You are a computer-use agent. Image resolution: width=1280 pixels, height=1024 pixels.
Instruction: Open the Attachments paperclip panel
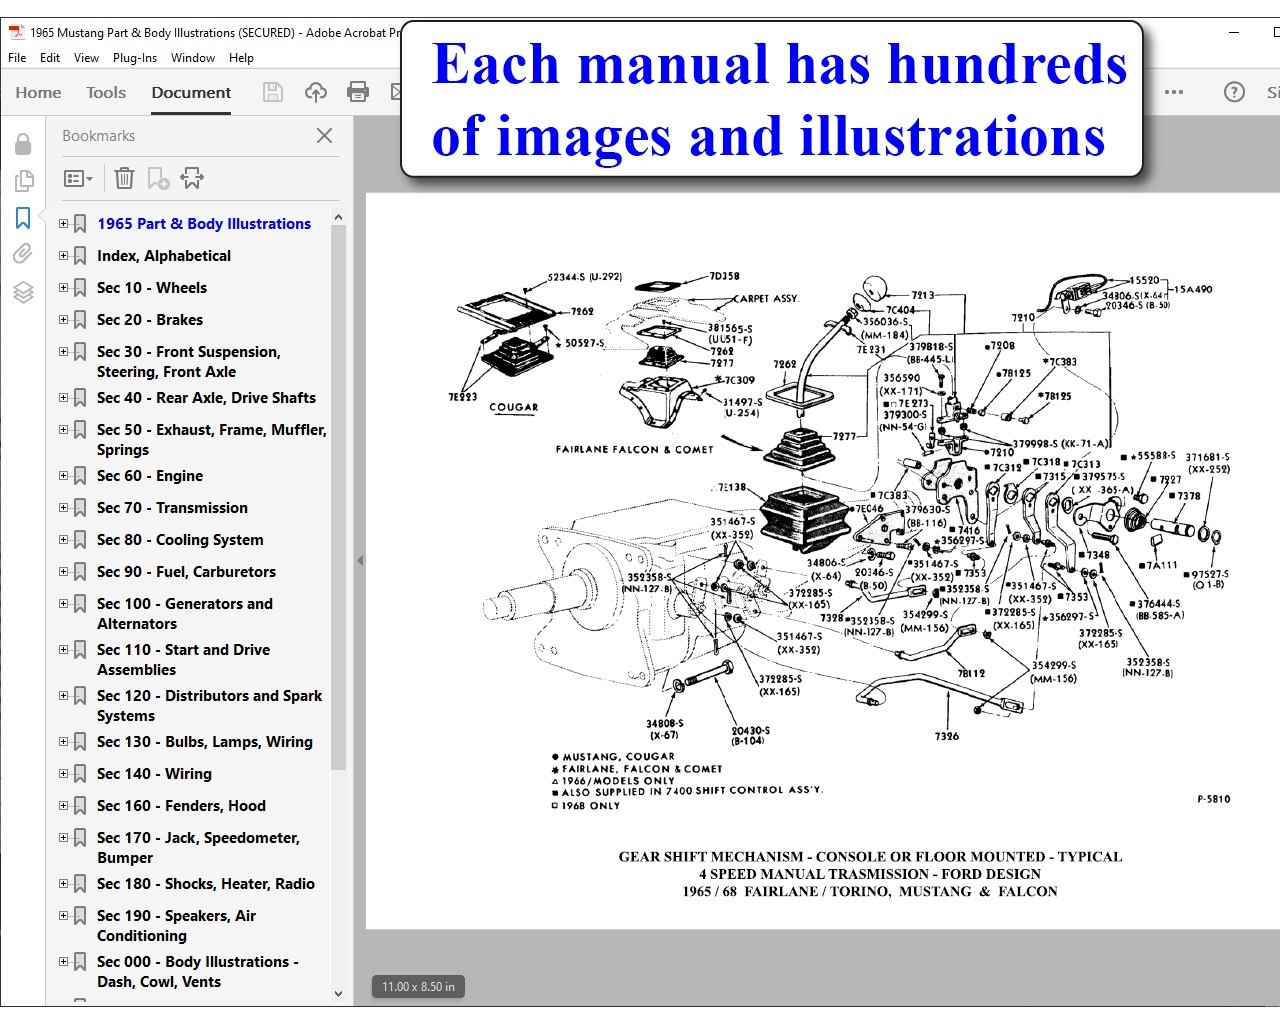tap(23, 254)
